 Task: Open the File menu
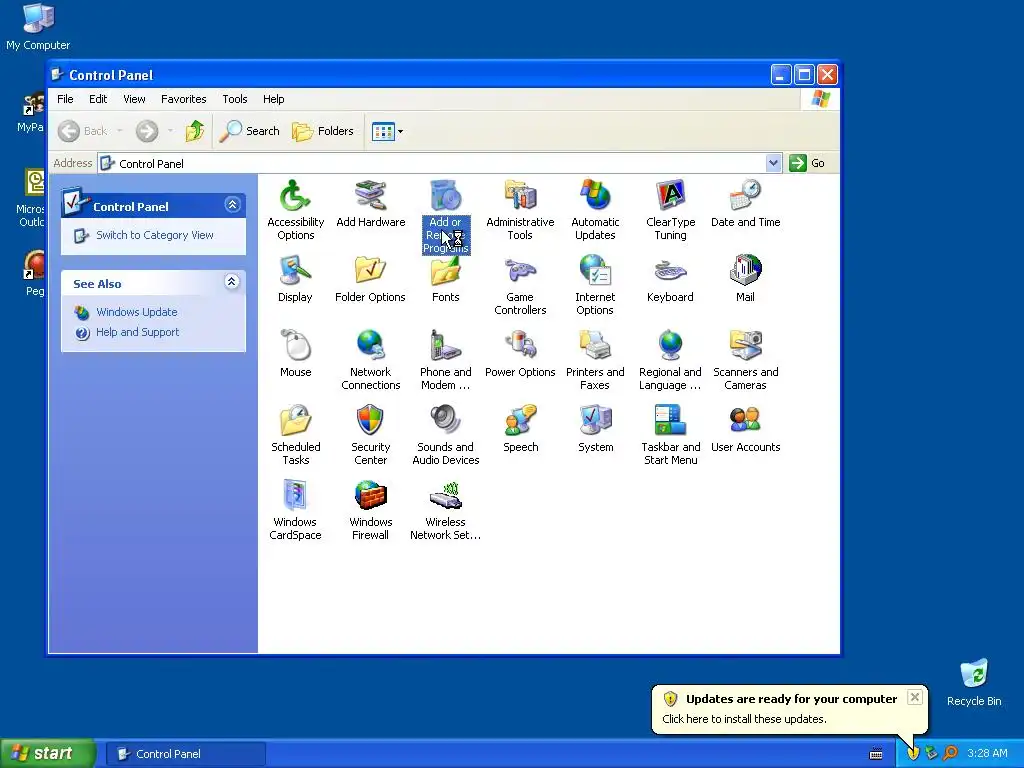[x=65, y=99]
